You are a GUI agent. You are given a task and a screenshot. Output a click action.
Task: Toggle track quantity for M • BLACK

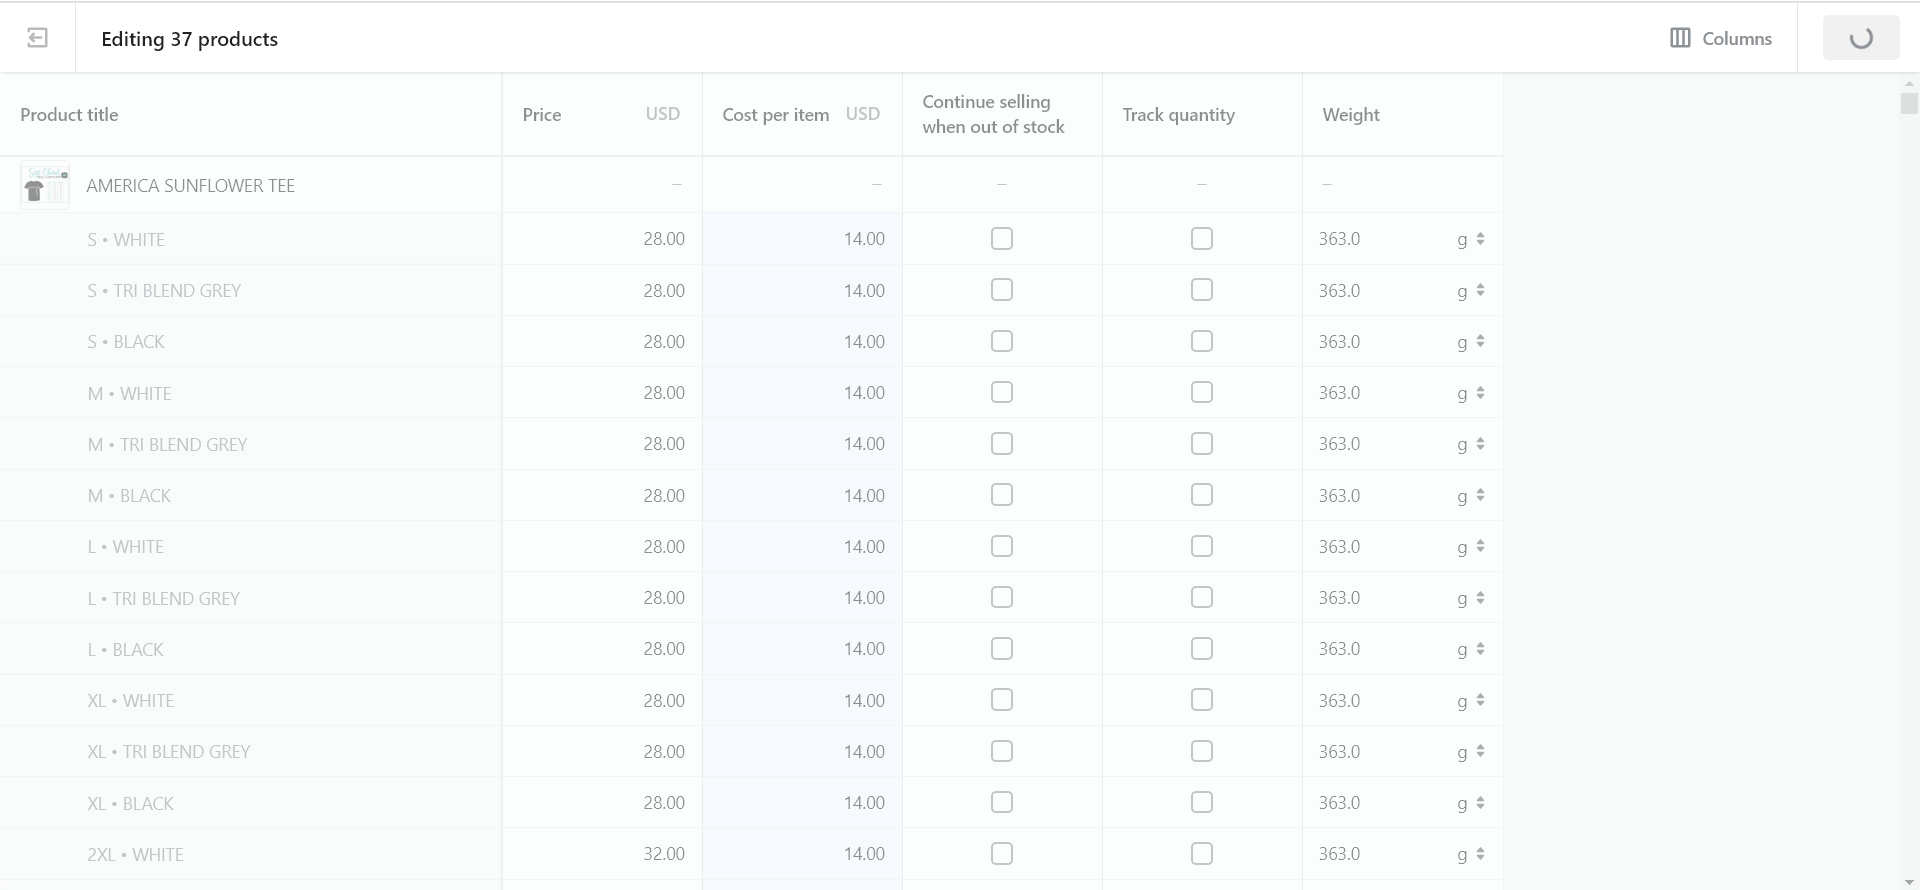click(x=1201, y=495)
